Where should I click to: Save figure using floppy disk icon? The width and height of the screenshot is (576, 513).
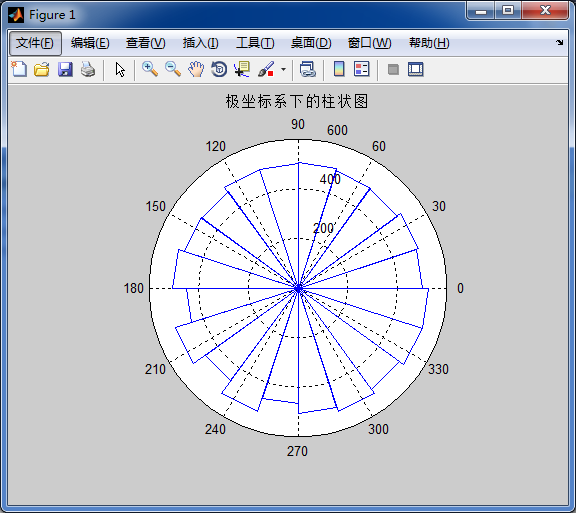coord(65,69)
